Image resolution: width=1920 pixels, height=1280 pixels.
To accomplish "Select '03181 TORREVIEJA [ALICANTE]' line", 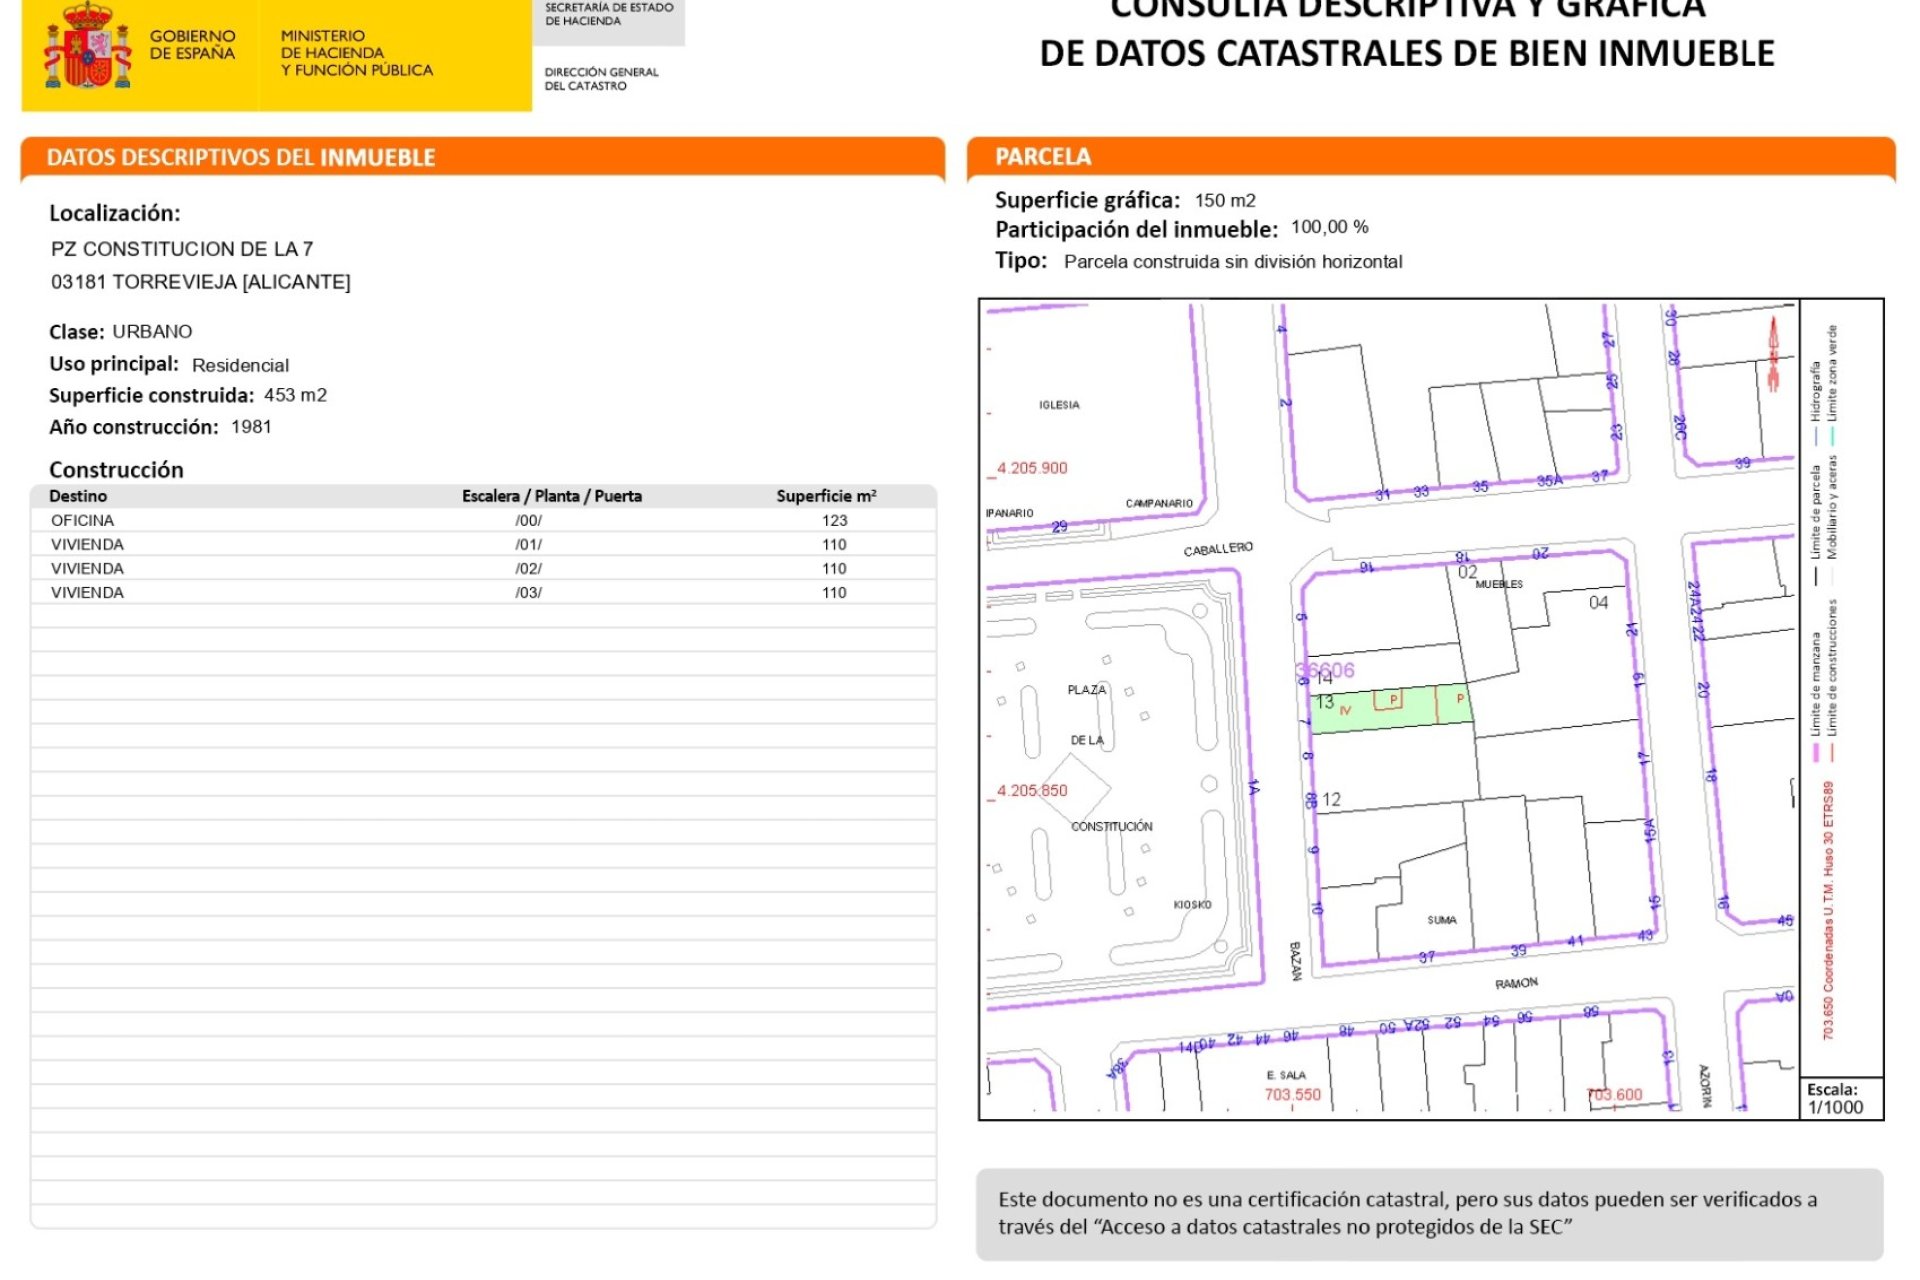I will 201,282.
